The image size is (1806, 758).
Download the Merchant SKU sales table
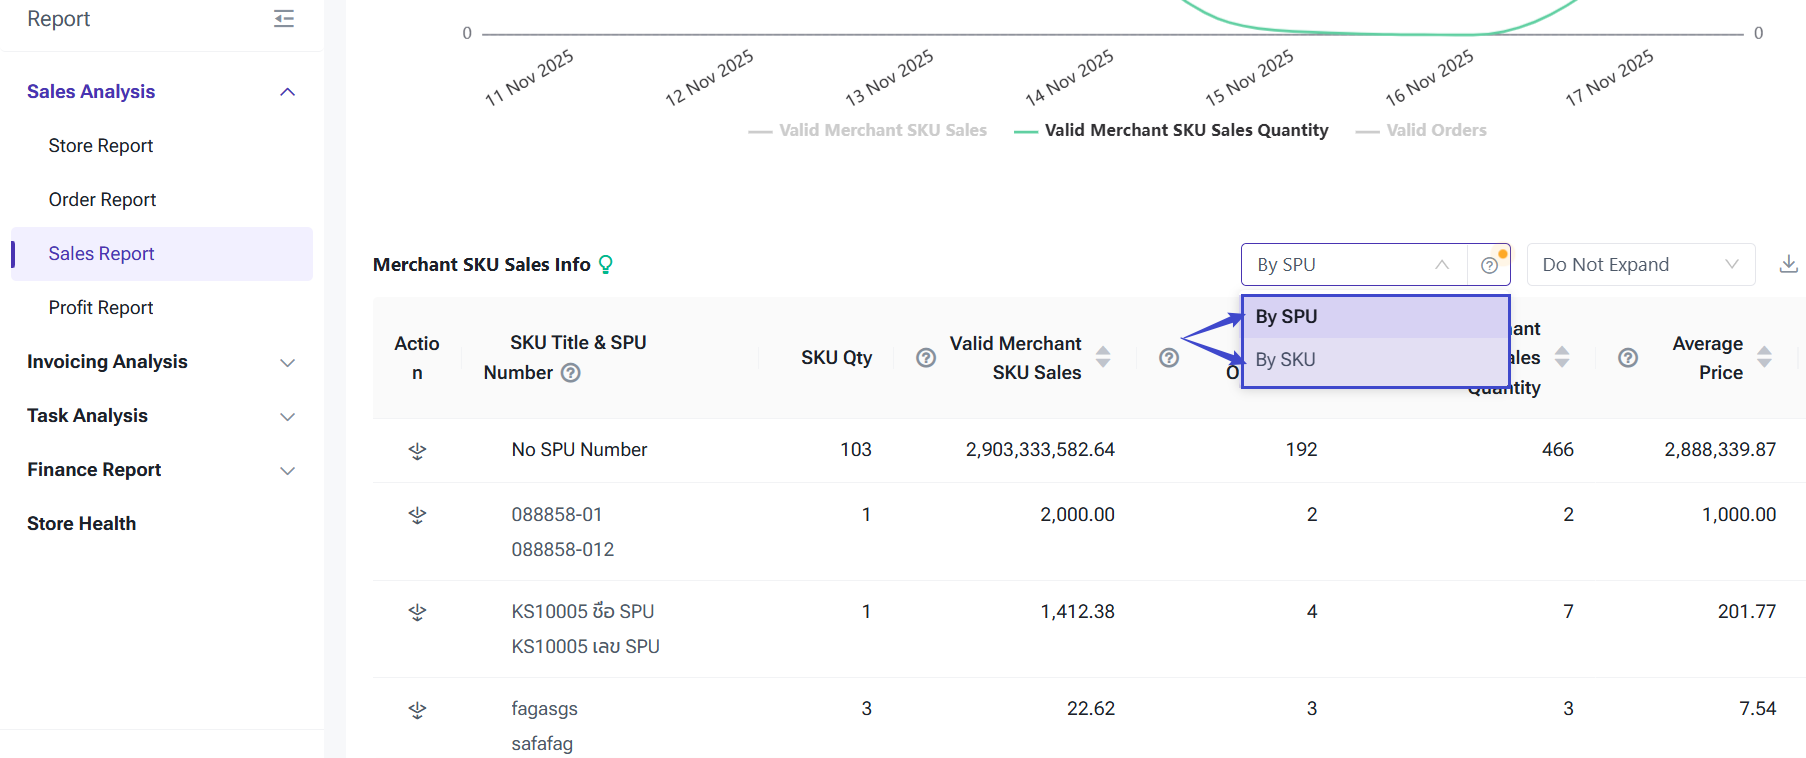(1788, 264)
